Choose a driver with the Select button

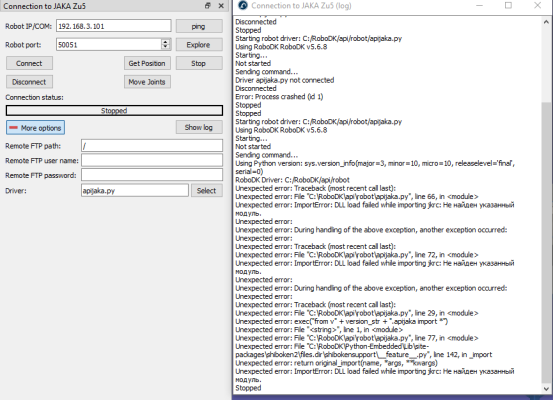(x=207, y=190)
